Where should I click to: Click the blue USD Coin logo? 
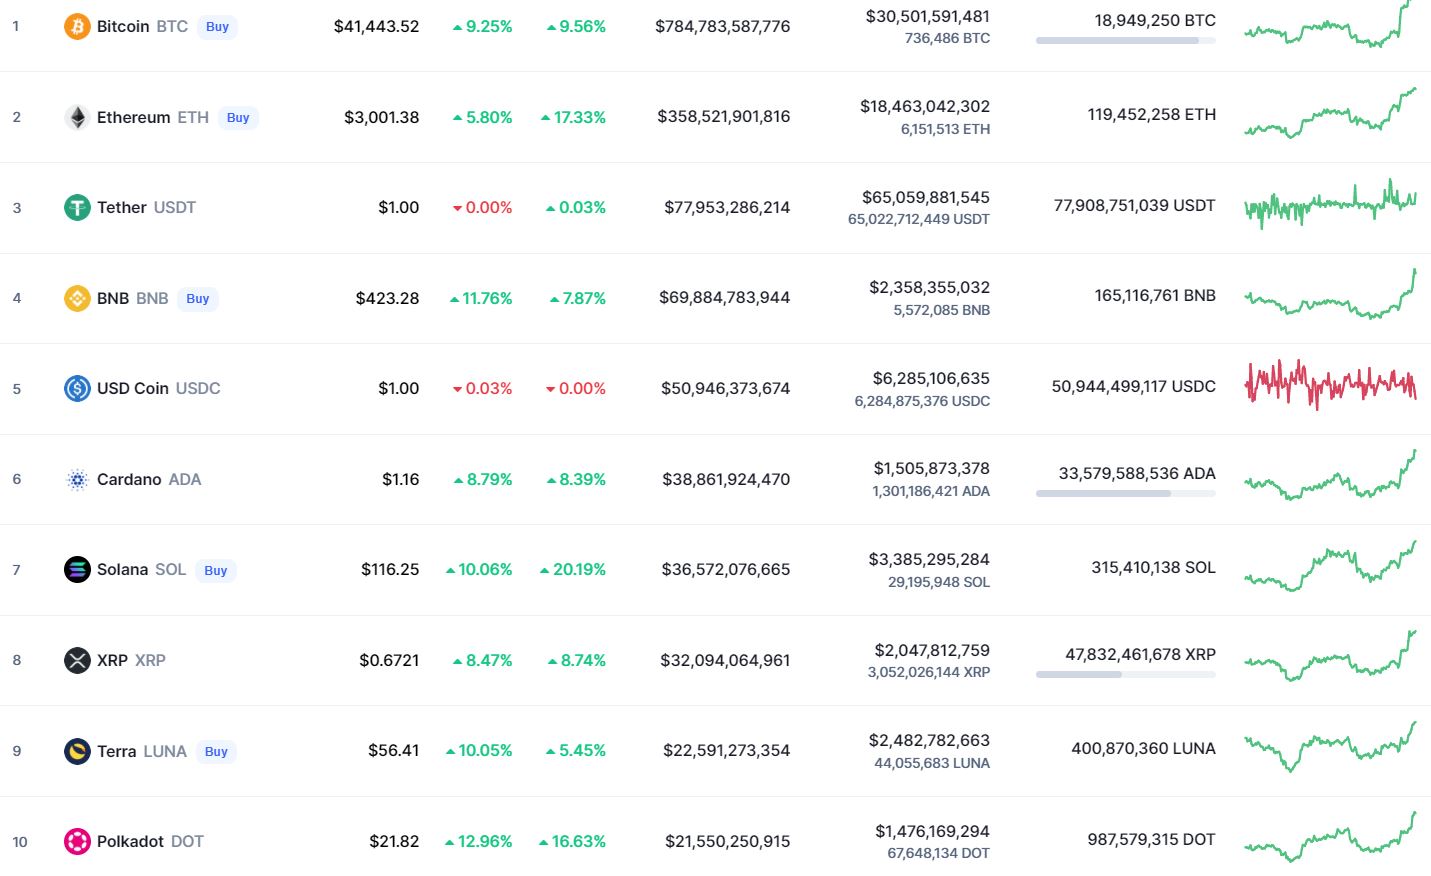[x=77, y=388]
